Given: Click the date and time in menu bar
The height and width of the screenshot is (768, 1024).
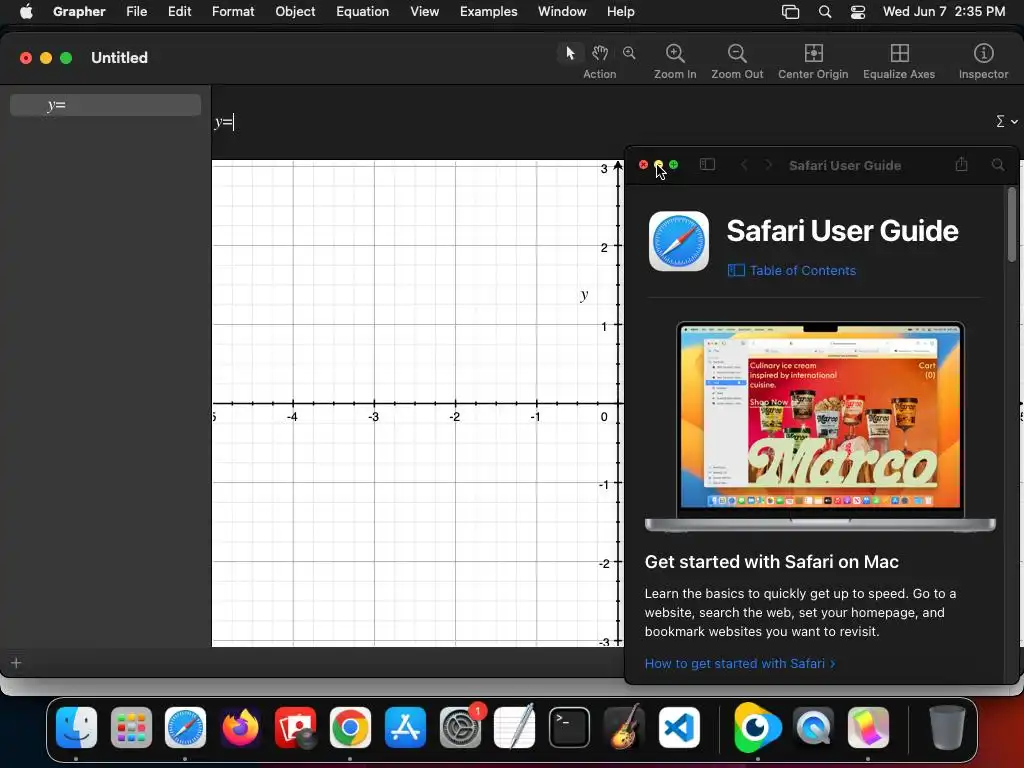Looking at the screenshot, I should point(944,11).
